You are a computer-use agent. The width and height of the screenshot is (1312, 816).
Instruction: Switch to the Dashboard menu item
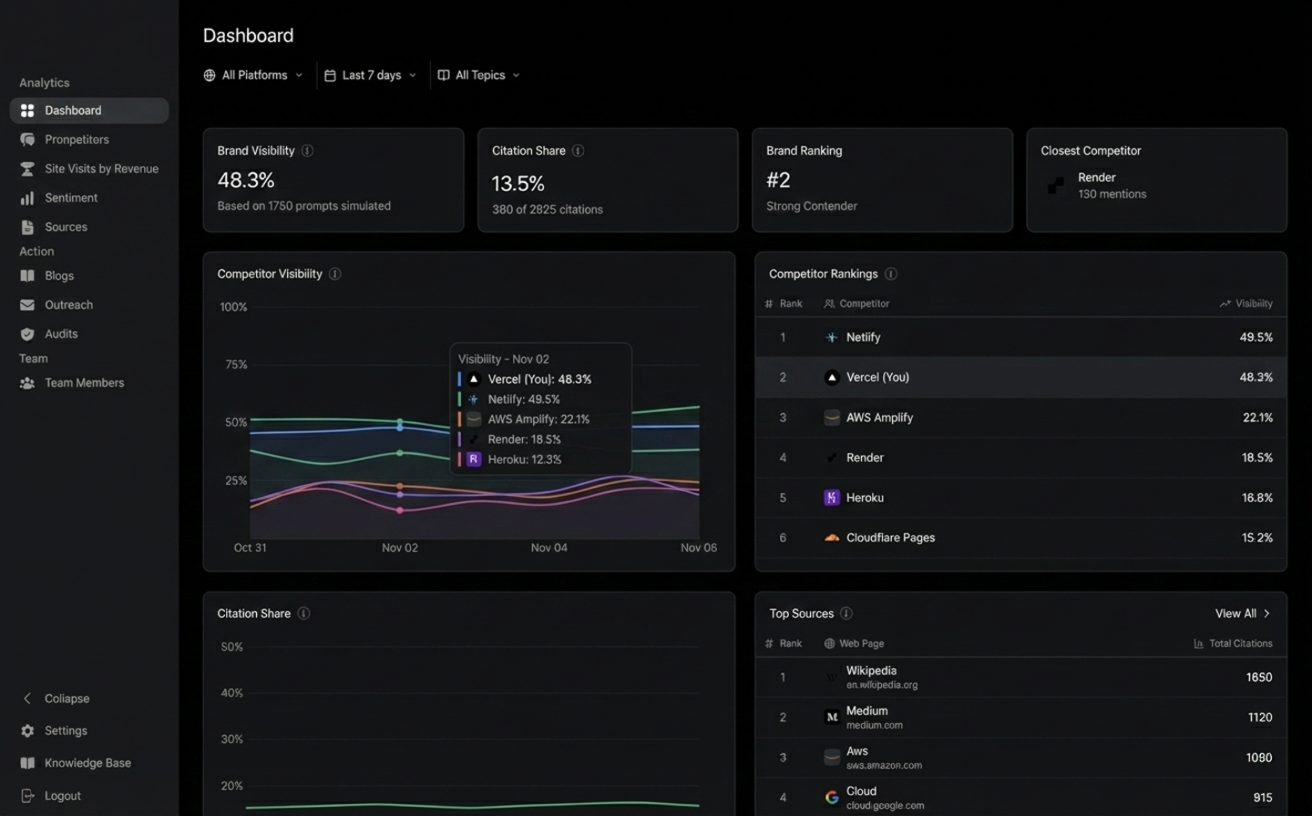click(x=73, y=110)
